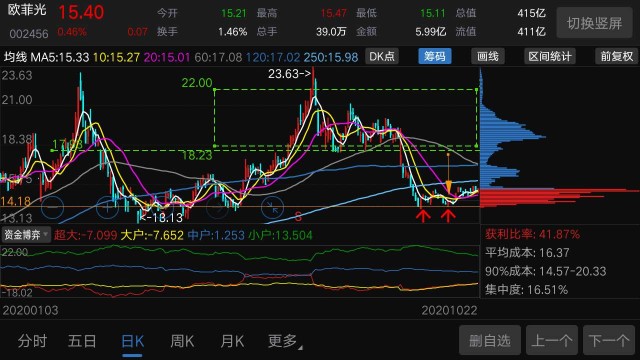The image size is (640, 360).
Task: Toggle the DK点 indicator
Action: click(x=382, y=56)
